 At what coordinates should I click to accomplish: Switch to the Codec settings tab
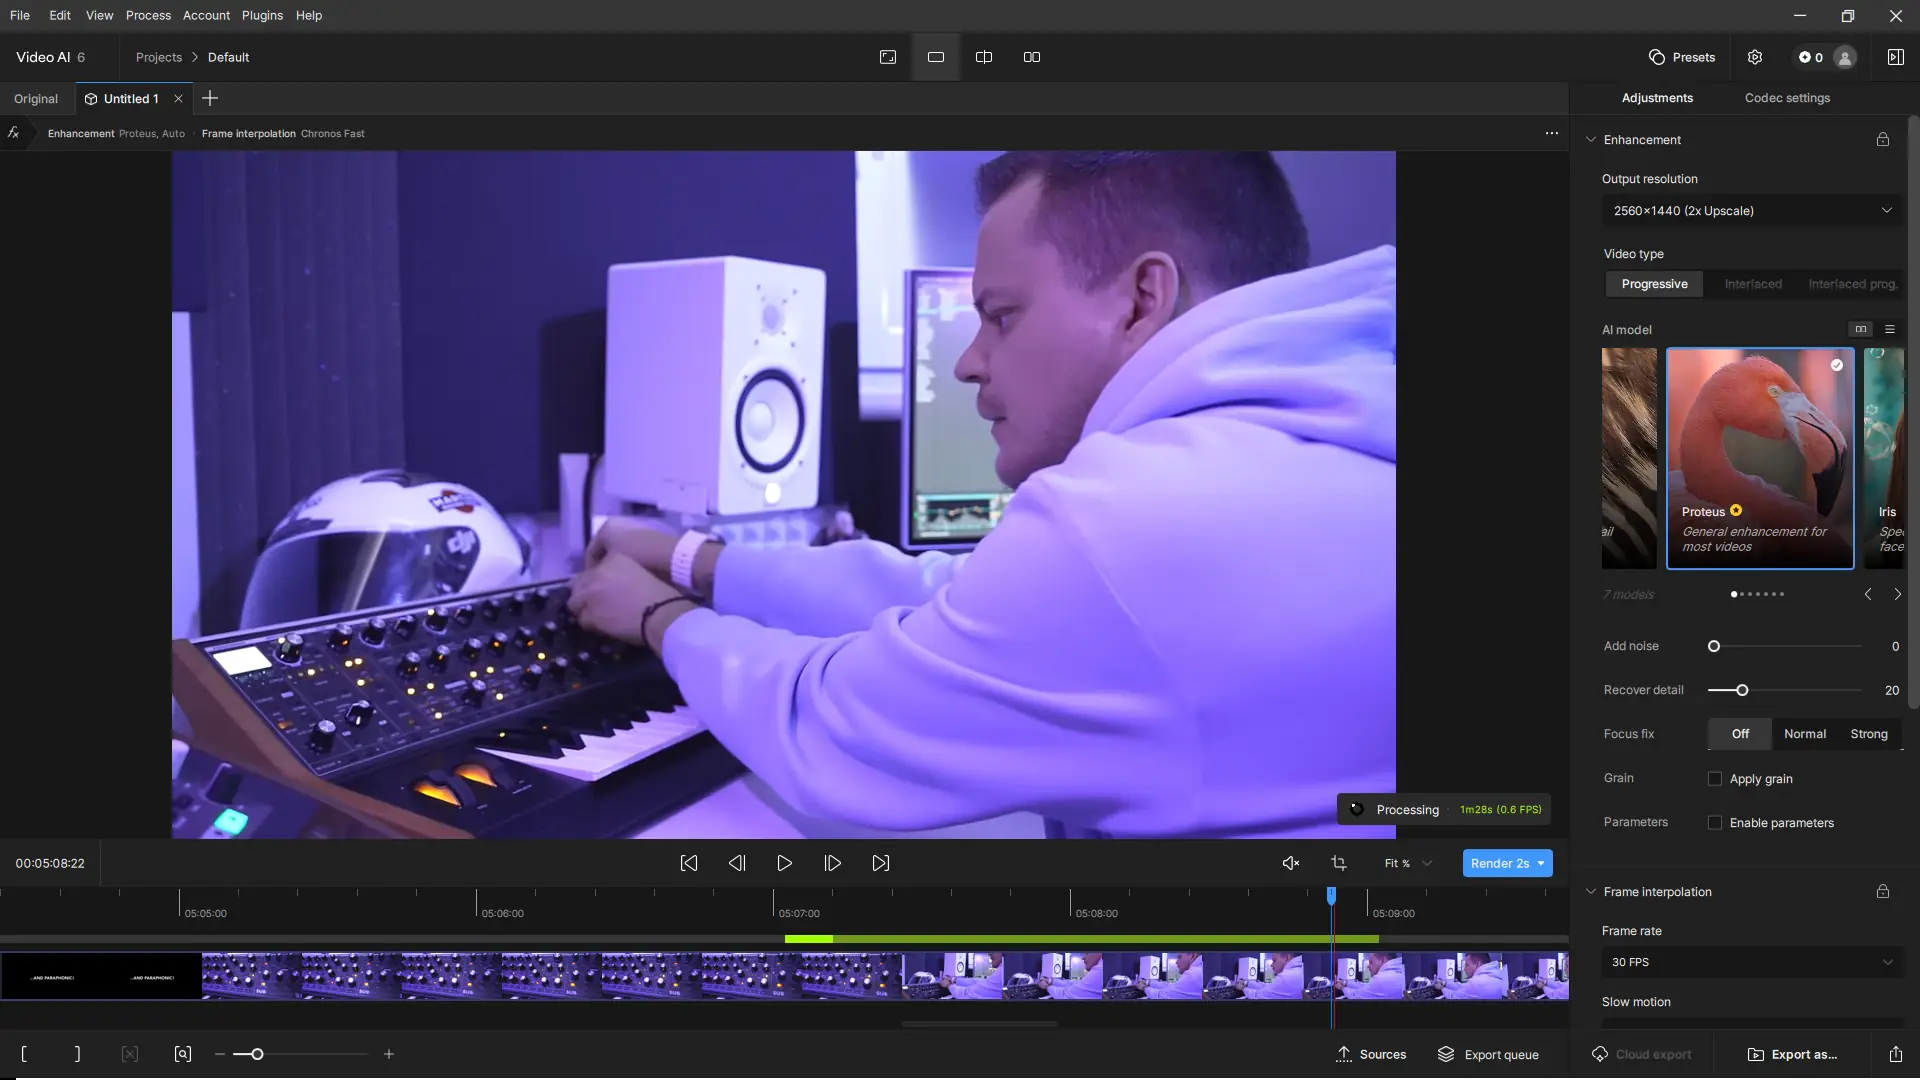pyautogui.click(x=1787, y=98)
